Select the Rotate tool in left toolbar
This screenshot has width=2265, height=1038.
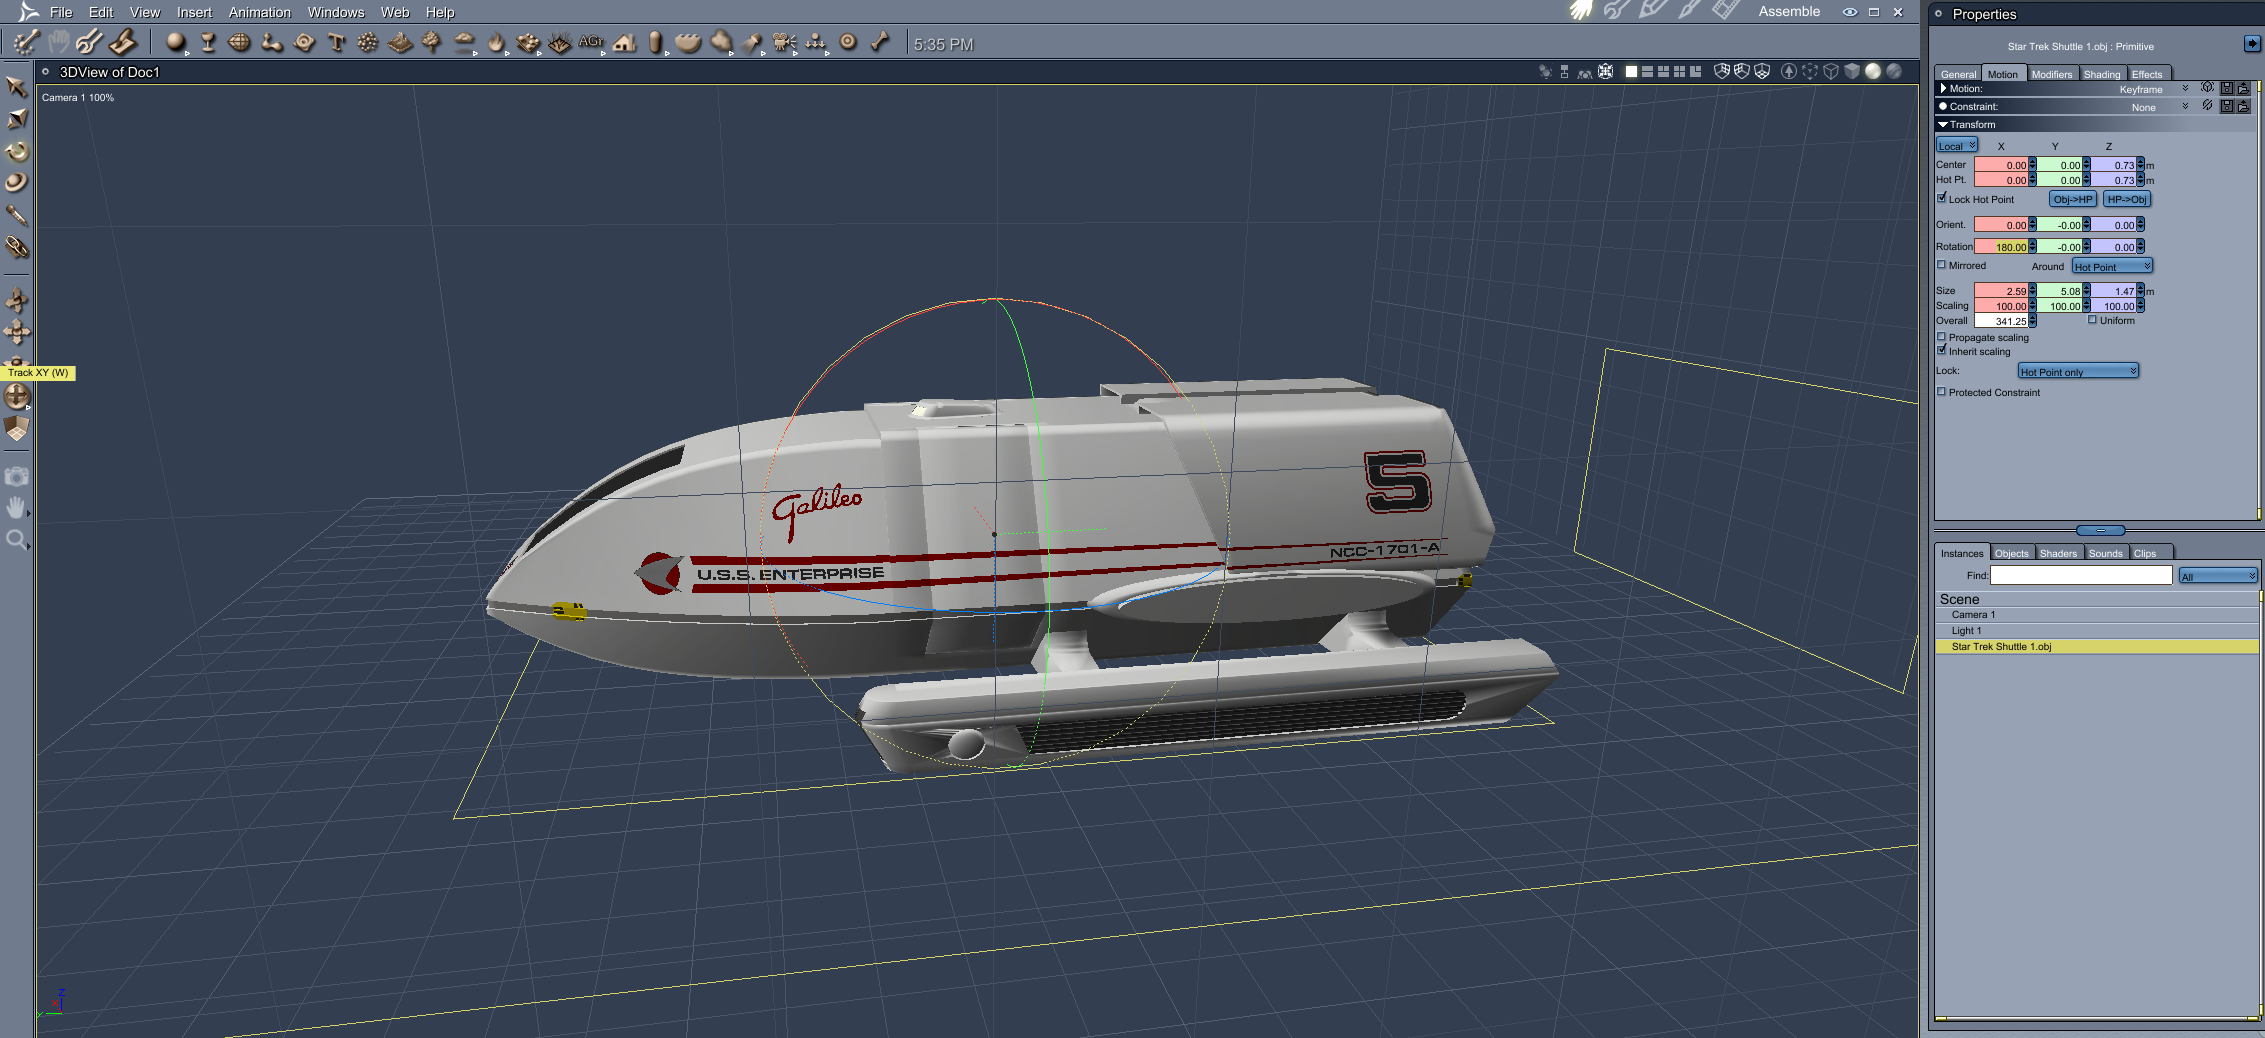[x=17, y=151]
